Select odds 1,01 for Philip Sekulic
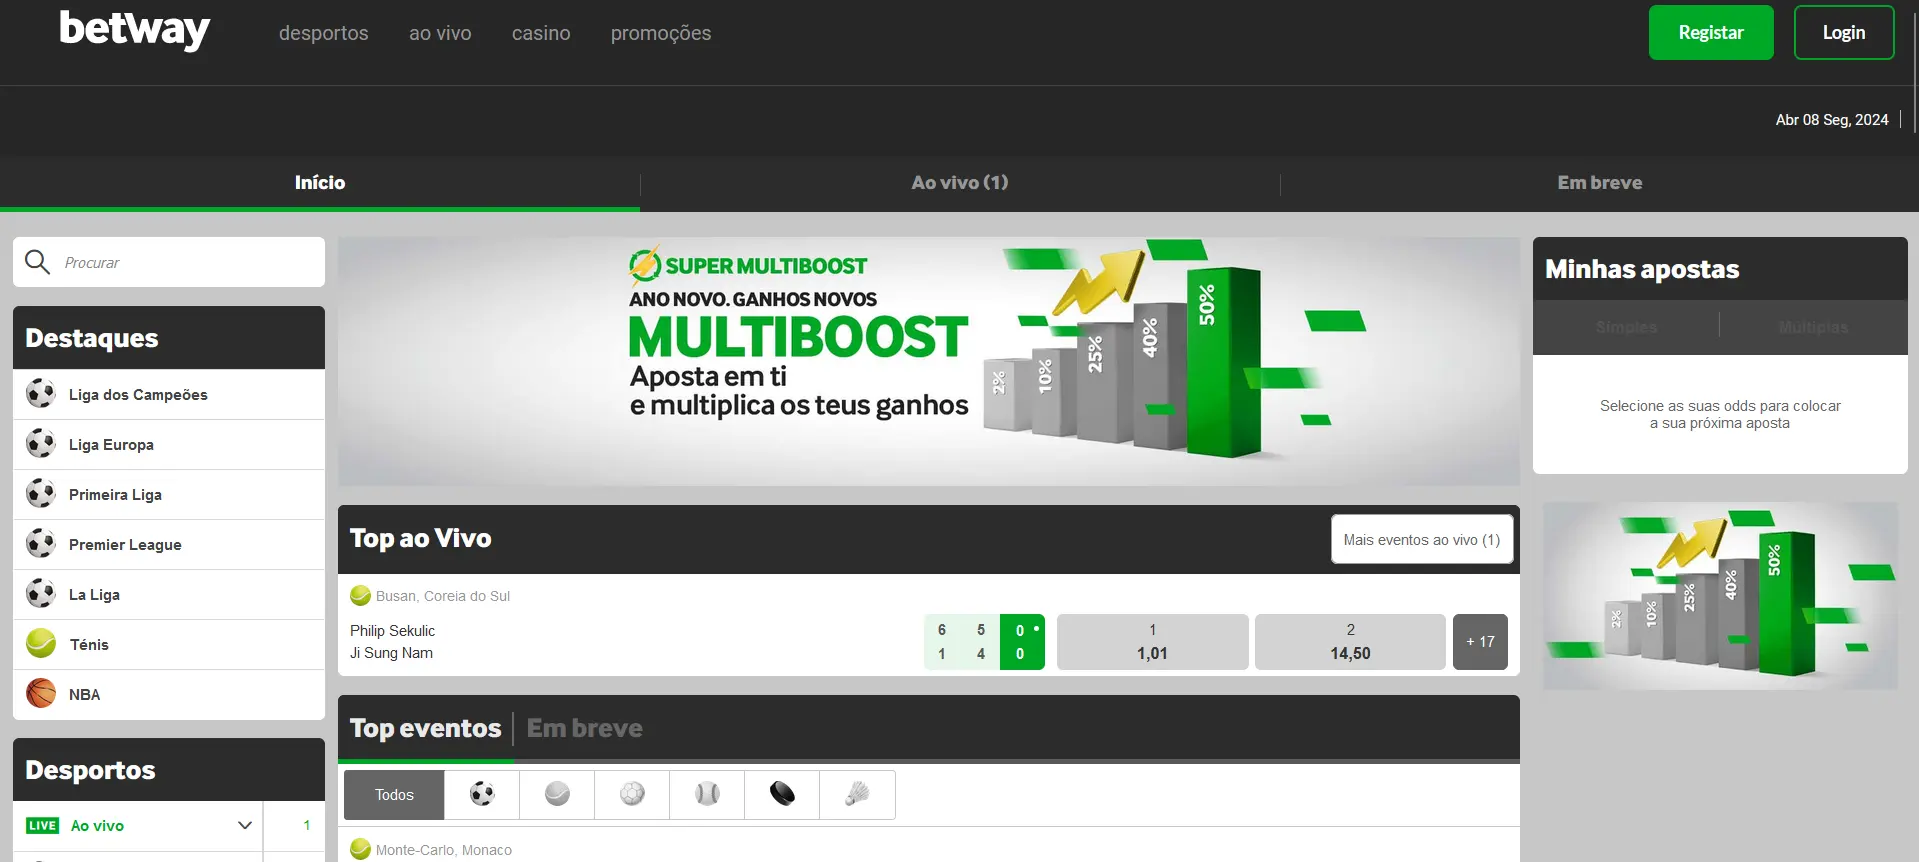The width and height of the screenshot is (1919, 862). click(x=1152, y=641)
